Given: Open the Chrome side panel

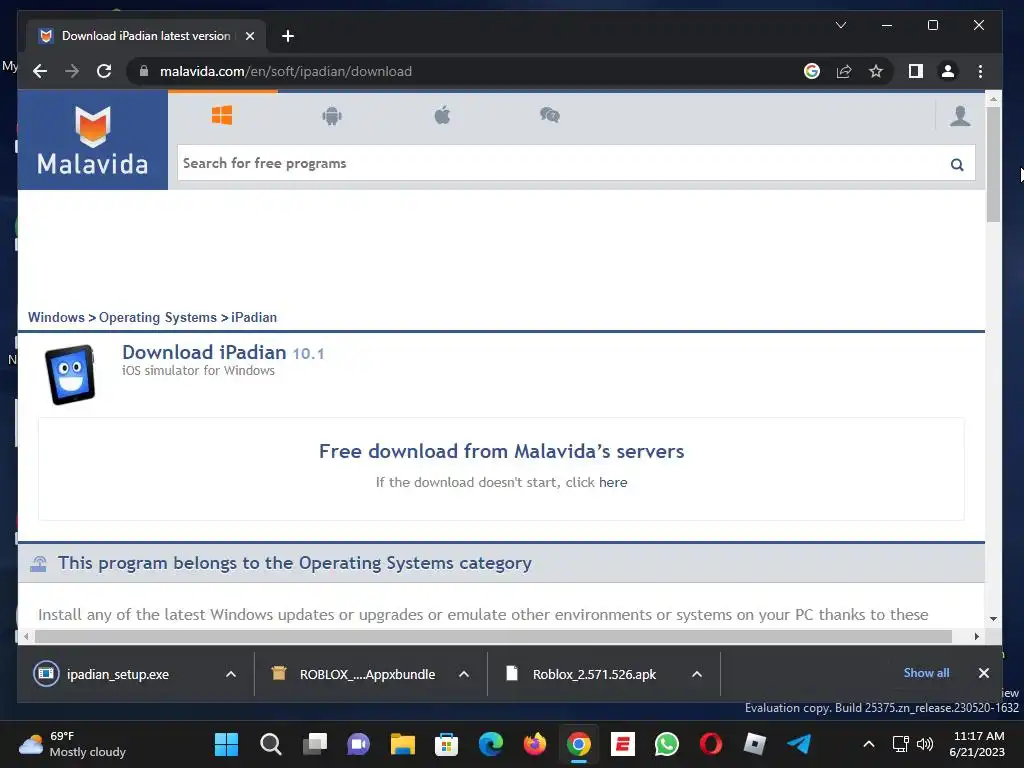Looking at the screenshot, I should [916, 71].
